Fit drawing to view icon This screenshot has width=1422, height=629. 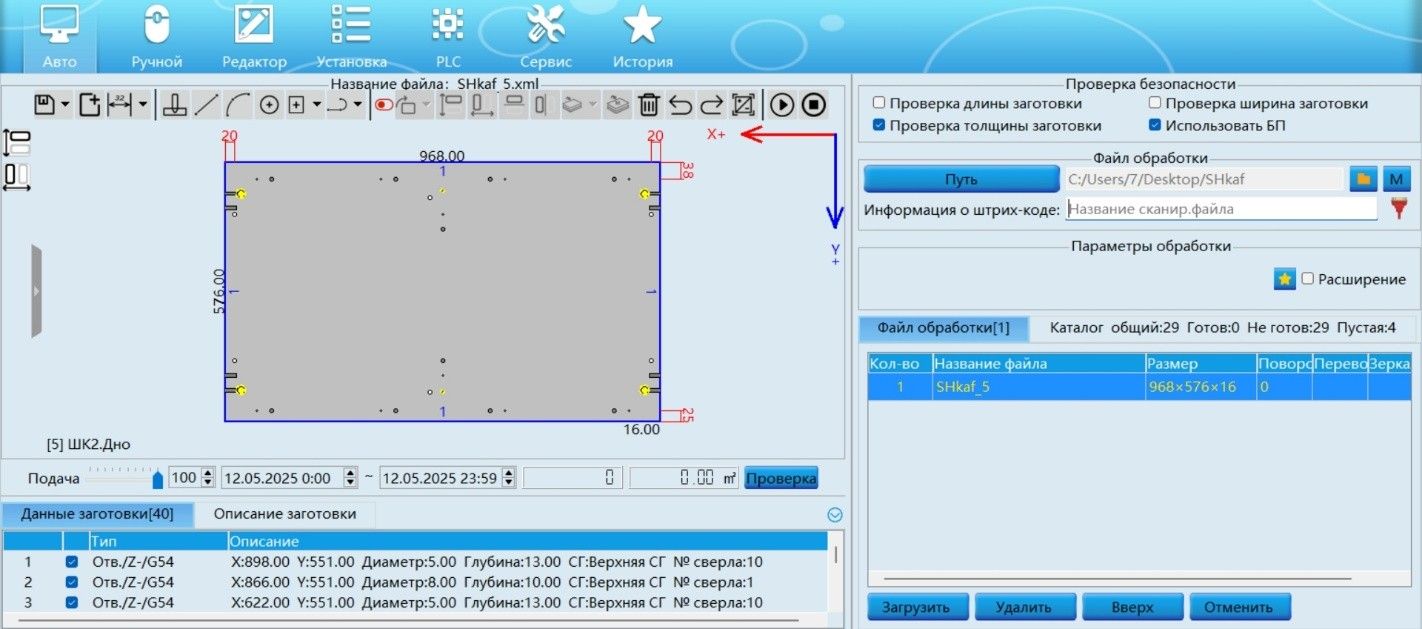[743, 104]
